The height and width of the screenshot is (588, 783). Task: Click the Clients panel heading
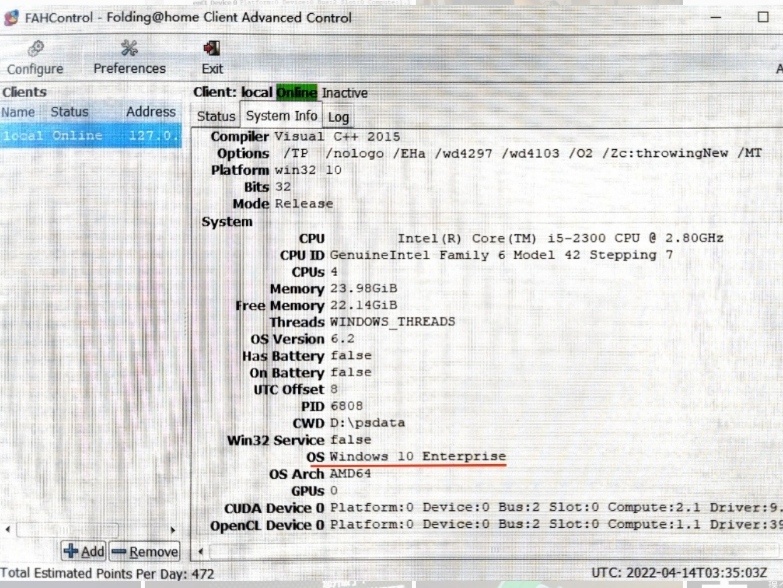24,92
